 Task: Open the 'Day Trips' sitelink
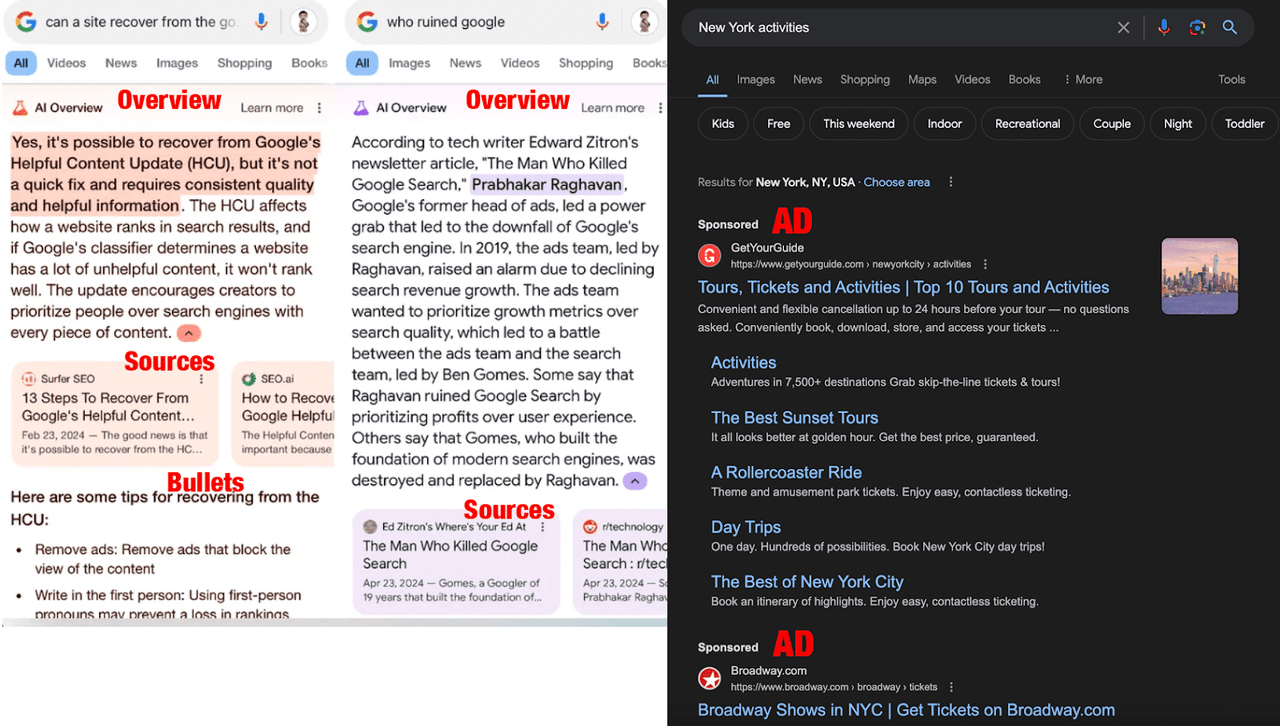(746, 527)
